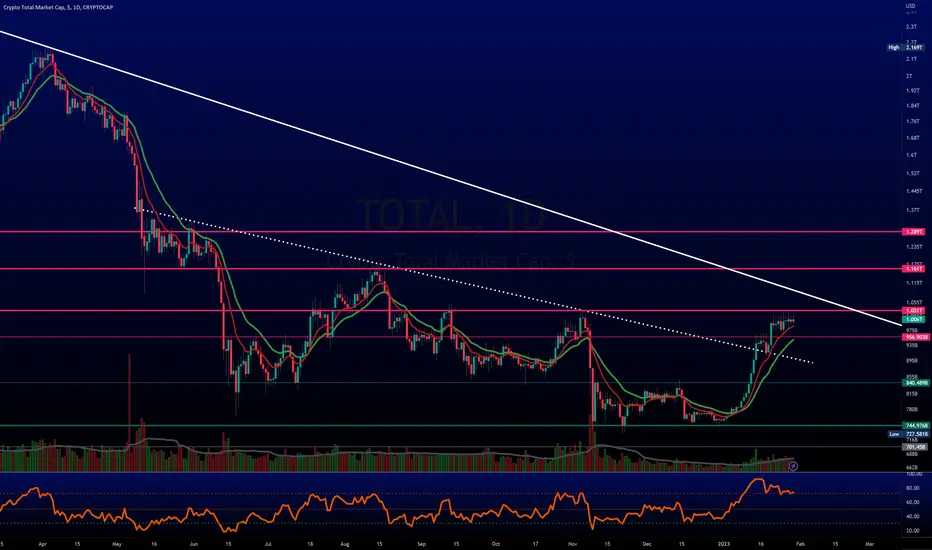Click the 'Nov' label on the time axis
The width and height of the screenshot is (932, 550).
tap(572, 544)
